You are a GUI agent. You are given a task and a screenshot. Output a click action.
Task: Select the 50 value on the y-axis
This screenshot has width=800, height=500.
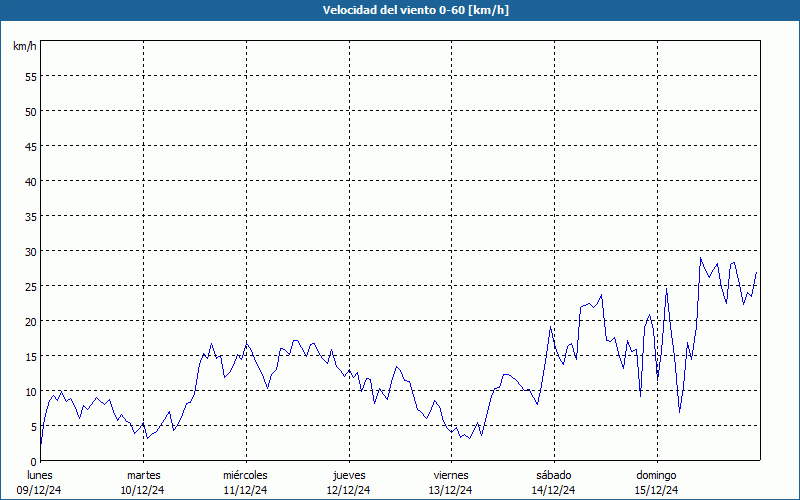tap(31, 111)
